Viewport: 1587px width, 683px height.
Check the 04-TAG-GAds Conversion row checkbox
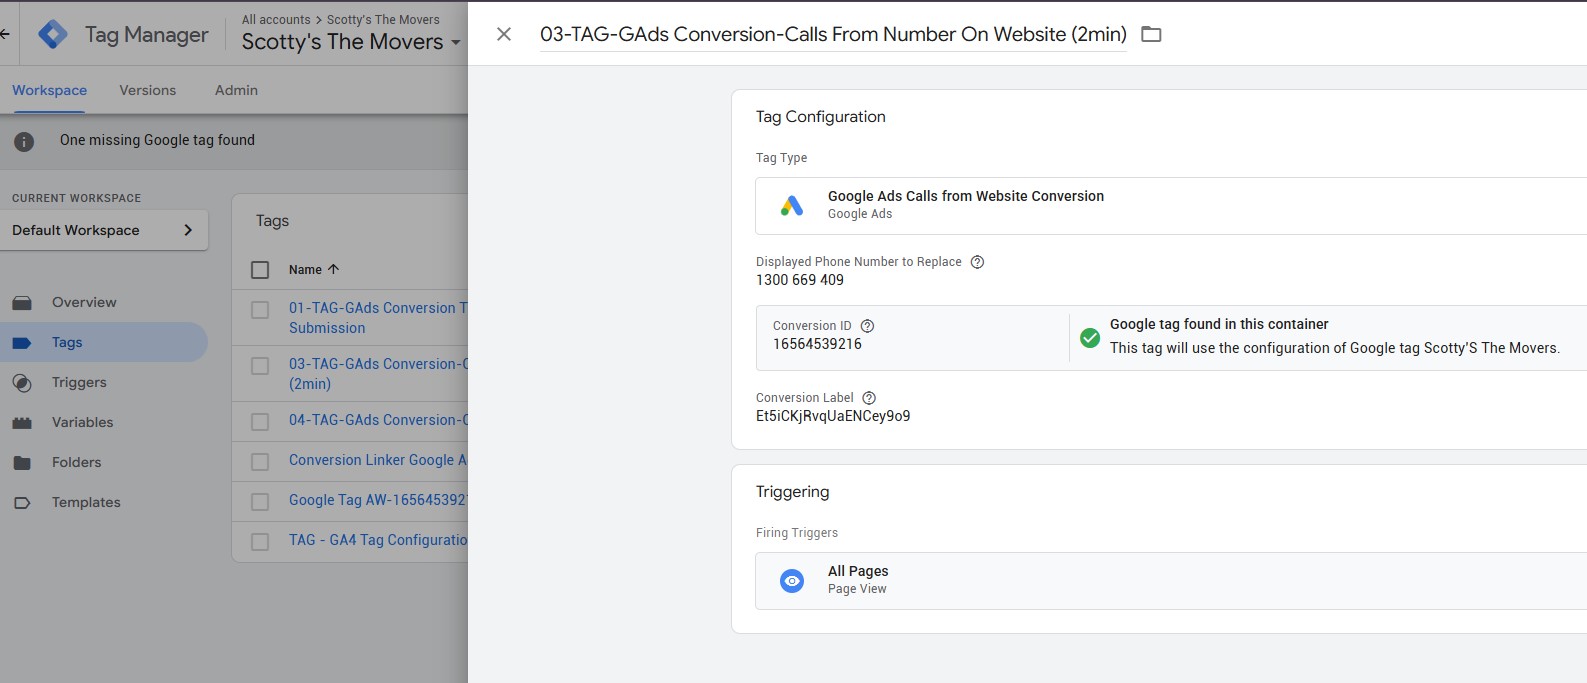260,422
